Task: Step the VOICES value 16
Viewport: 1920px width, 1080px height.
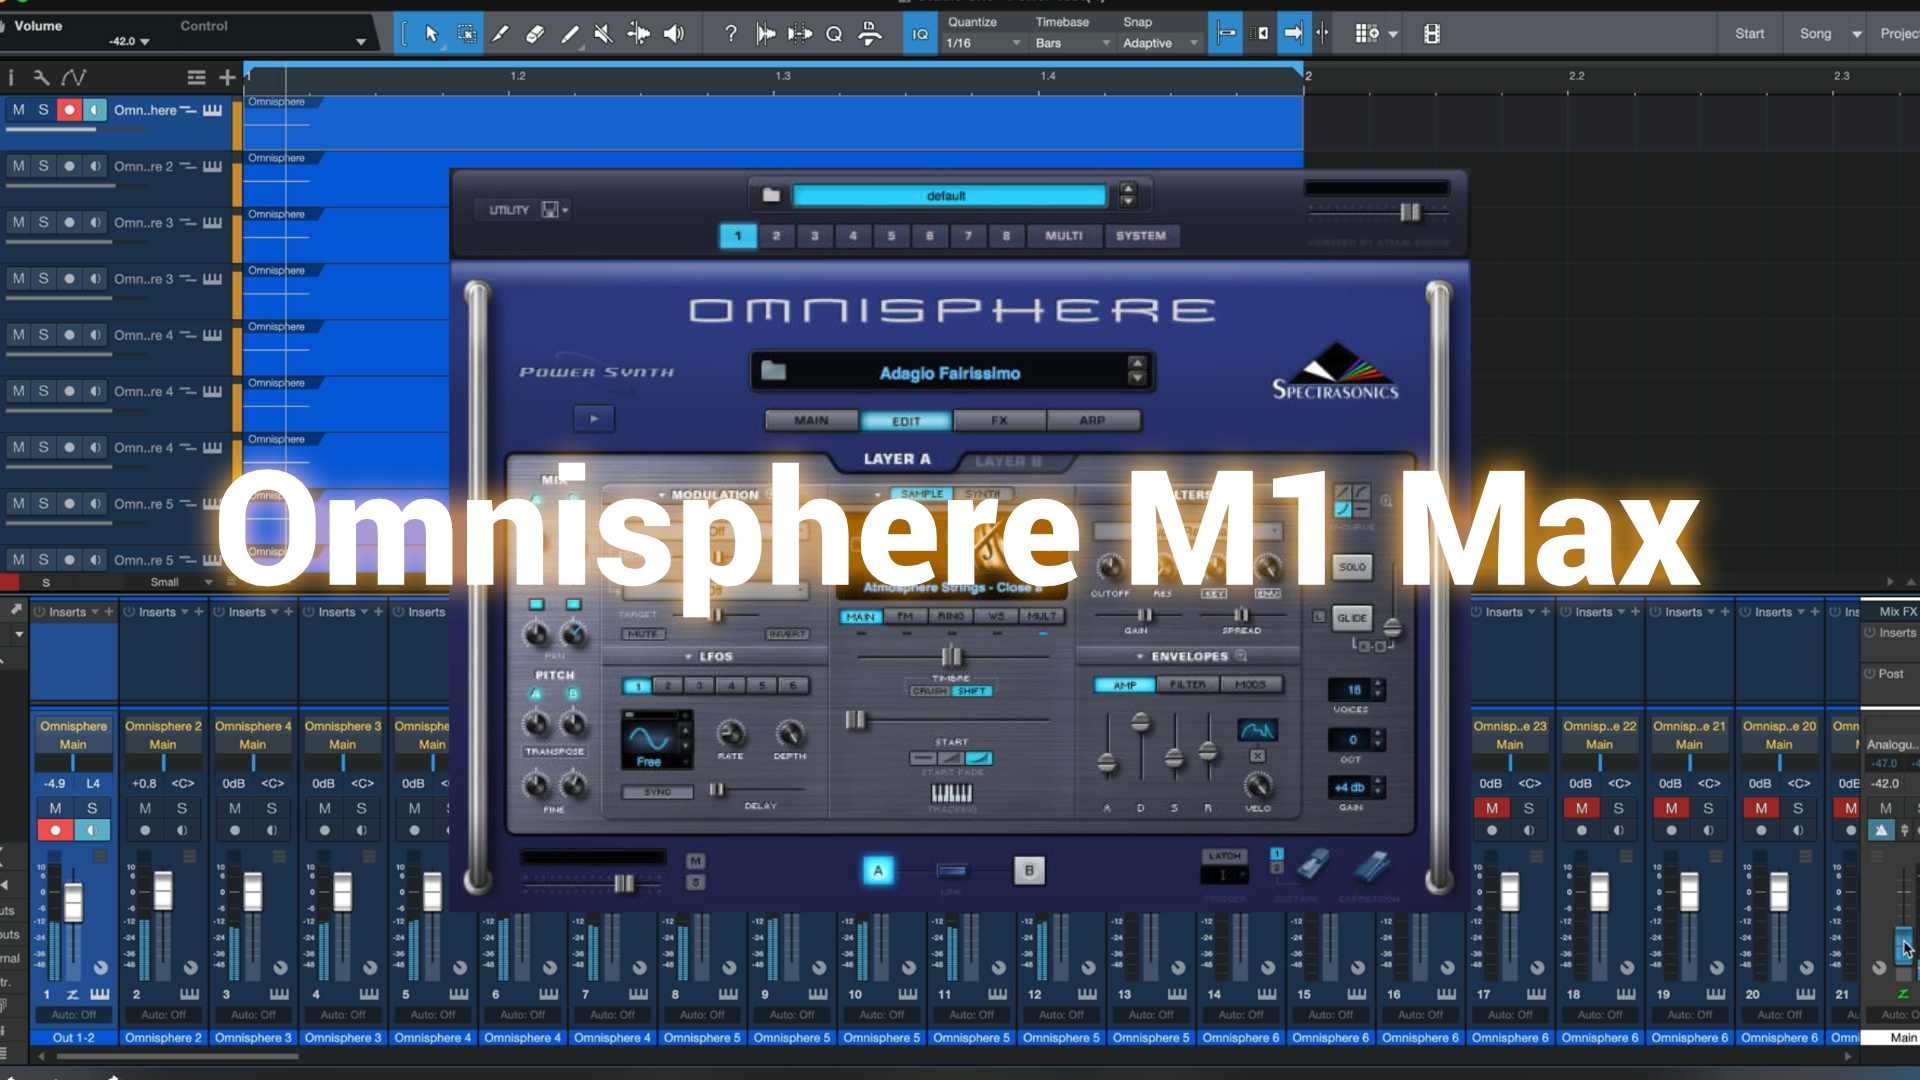Action: (x=1378, y=690)
